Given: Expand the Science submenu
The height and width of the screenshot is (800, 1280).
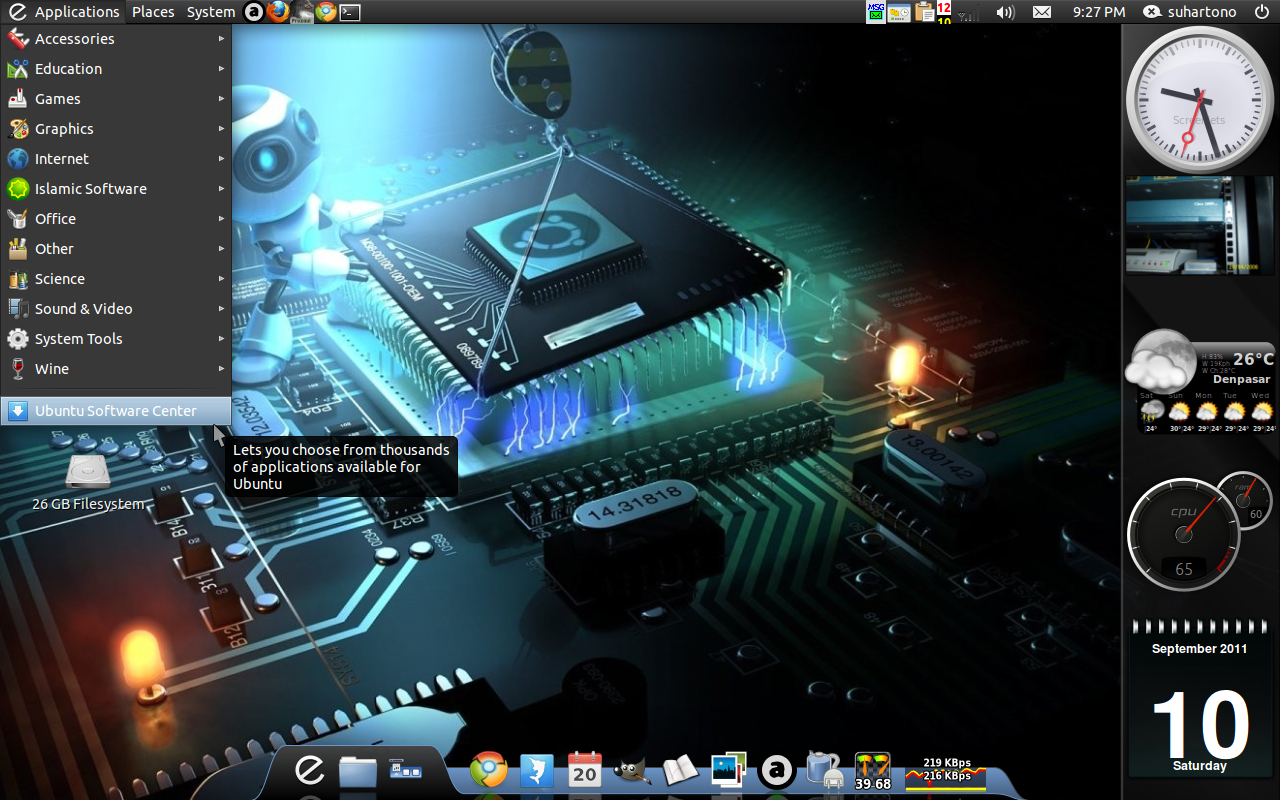Looking at the screenshot, I should click(x=116, y=279).
